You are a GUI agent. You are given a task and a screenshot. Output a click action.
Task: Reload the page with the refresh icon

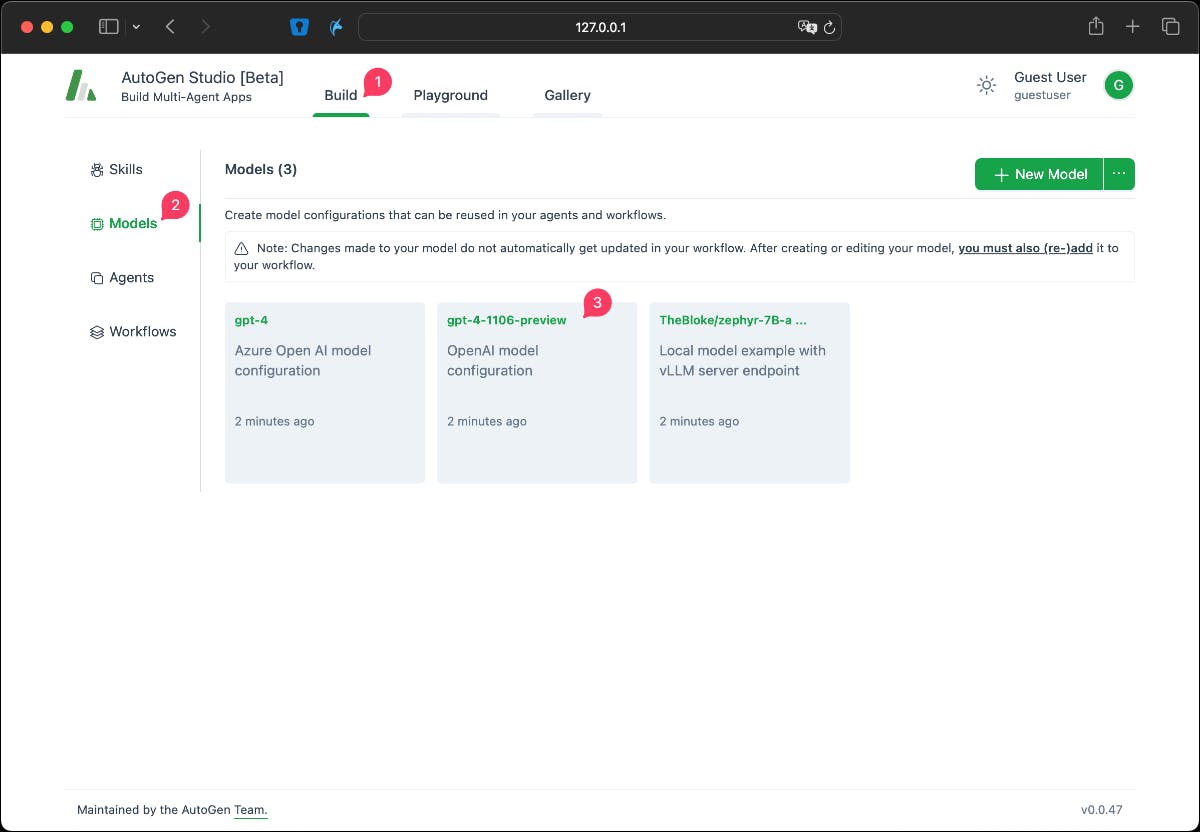(829, 27)
